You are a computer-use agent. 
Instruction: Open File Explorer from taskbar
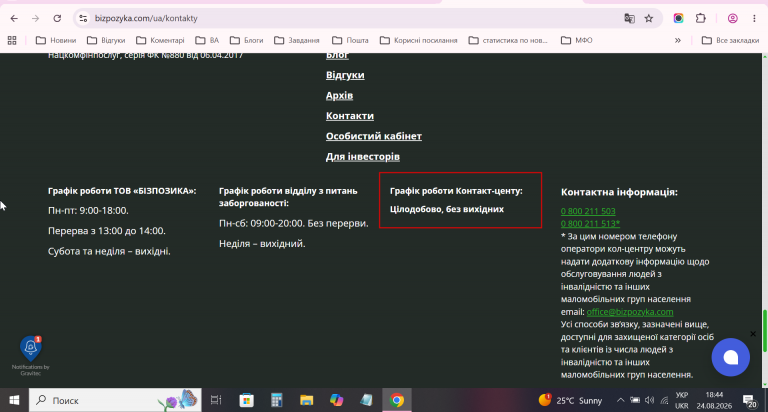tap(307, 400)
